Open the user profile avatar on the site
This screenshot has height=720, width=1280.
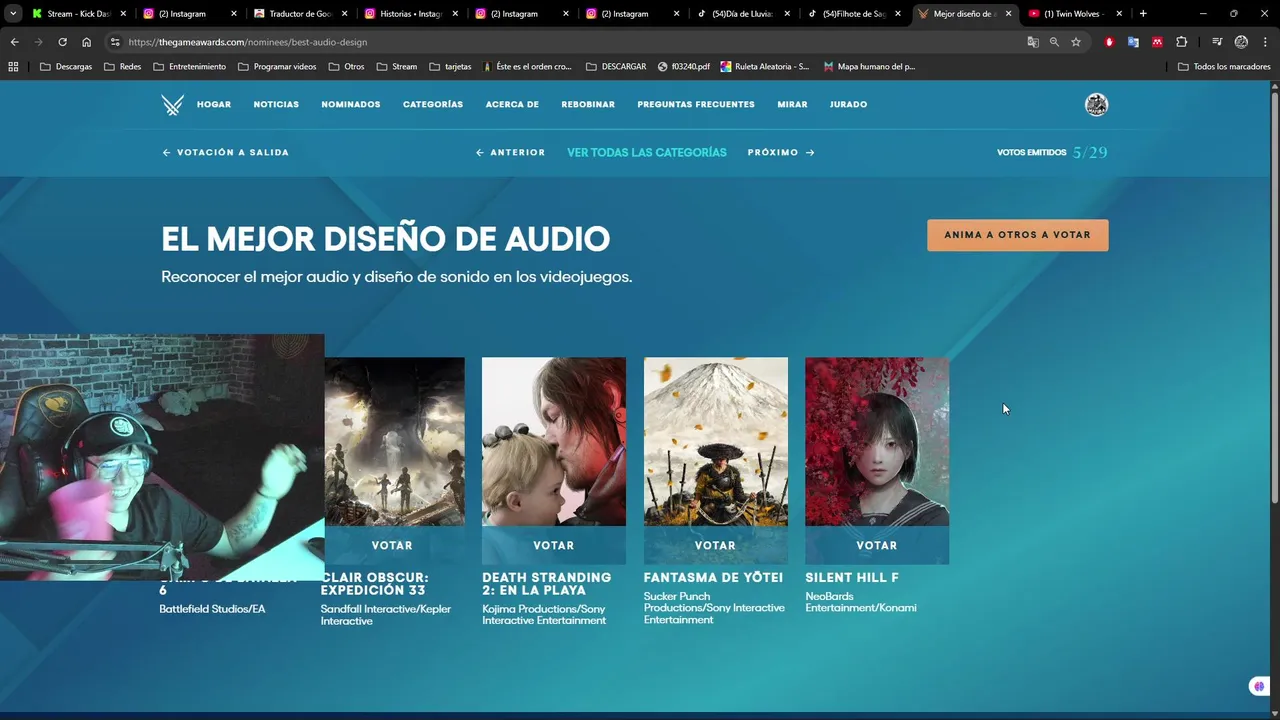[x=1096, y=105]
